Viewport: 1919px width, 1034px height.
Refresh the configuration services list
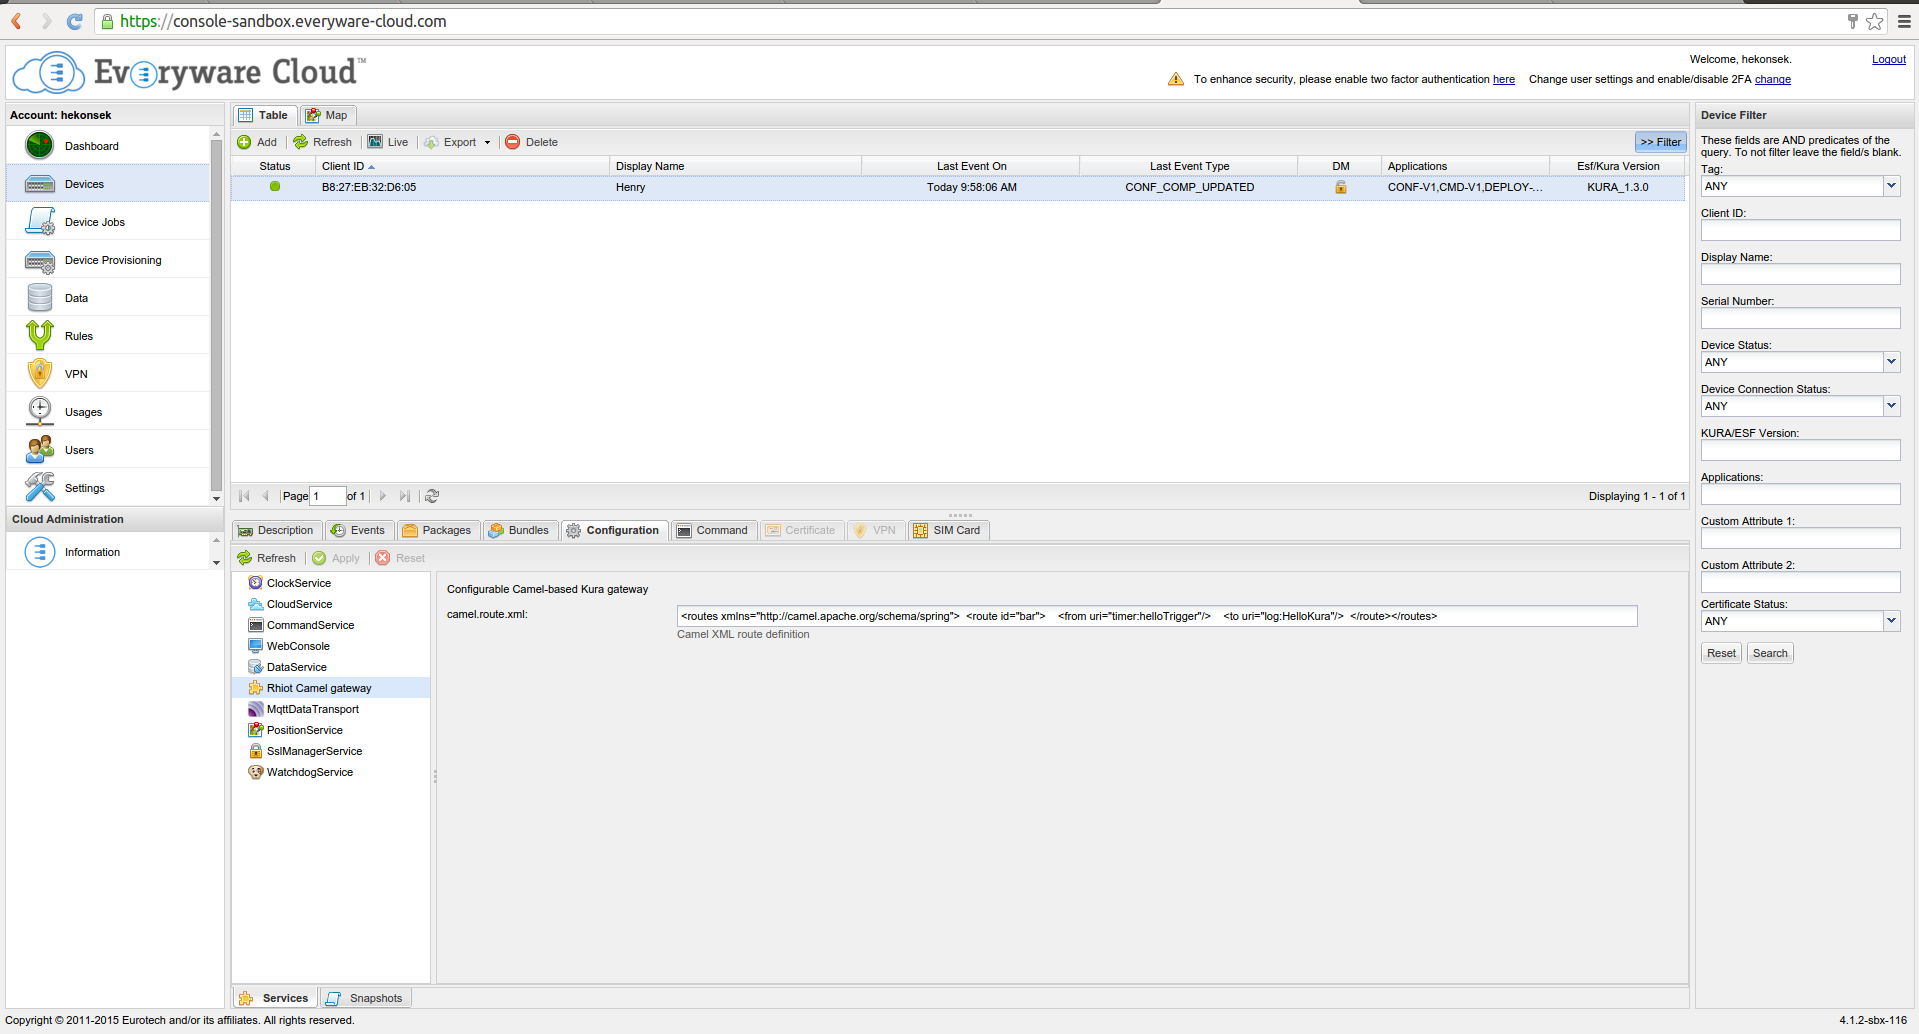(267, 558)
